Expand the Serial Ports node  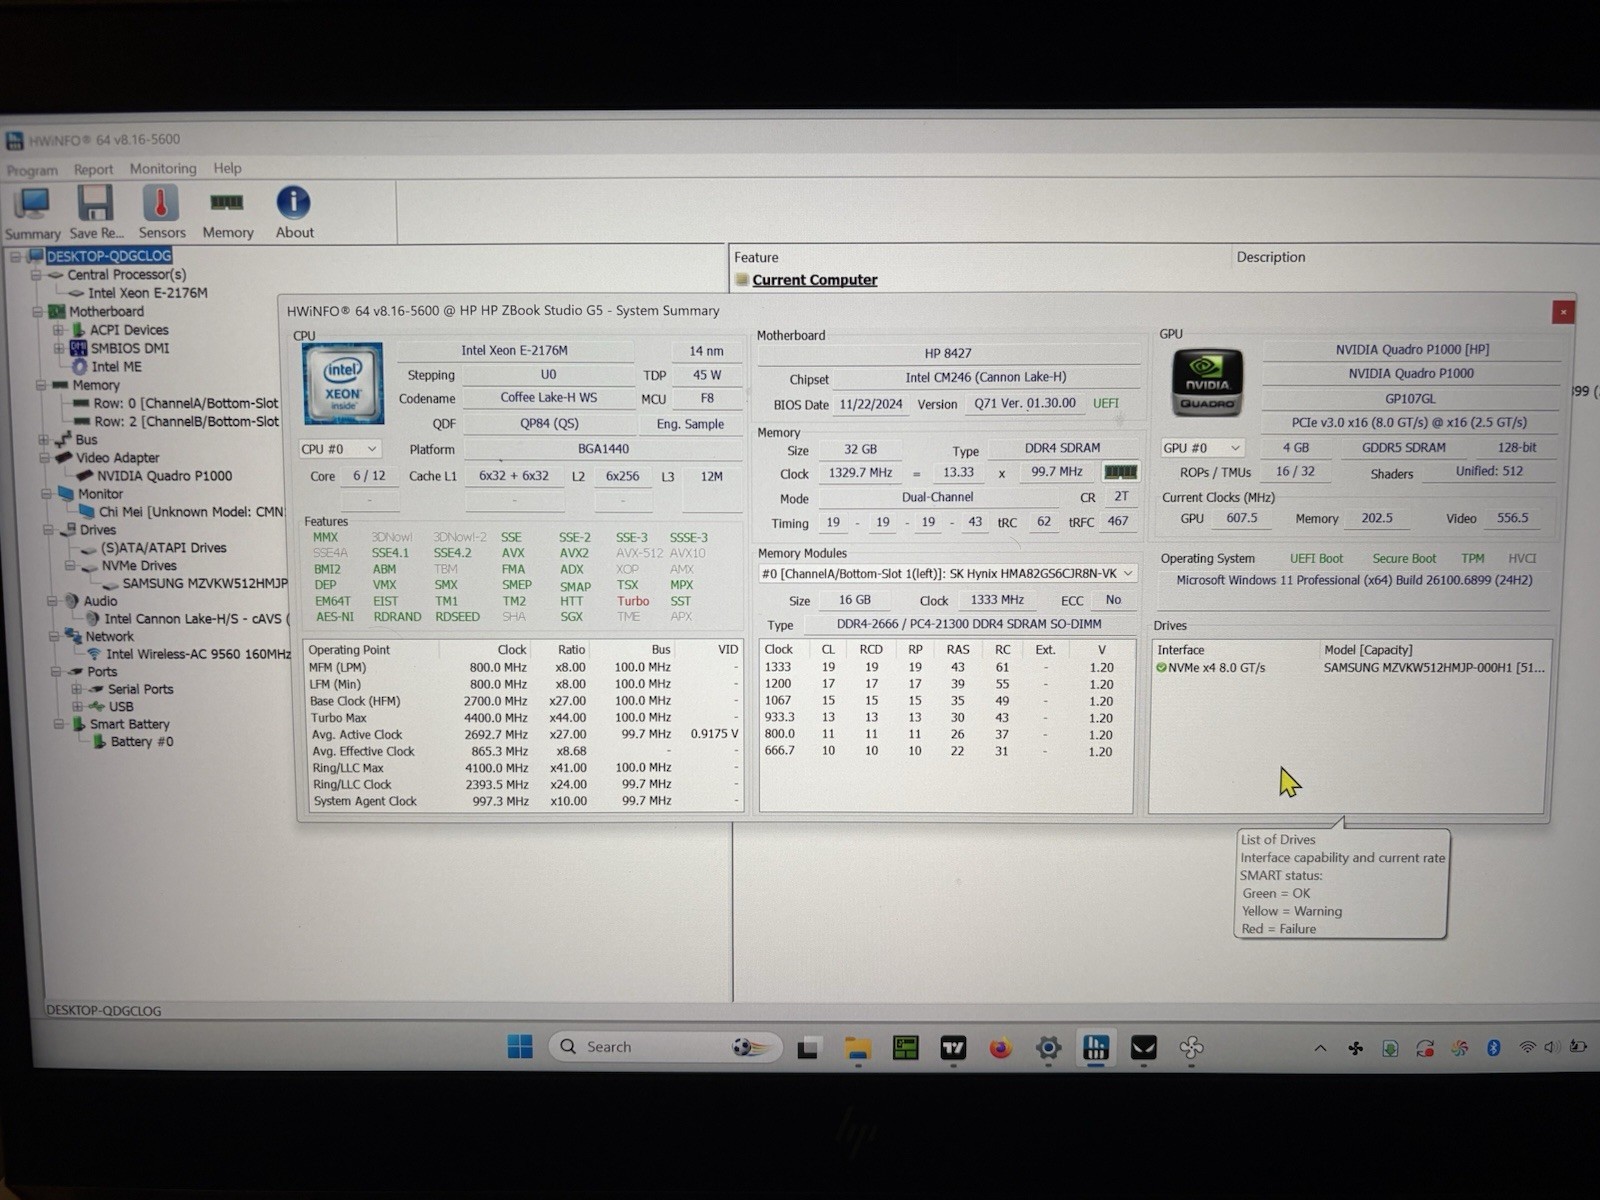coord(76,689)
